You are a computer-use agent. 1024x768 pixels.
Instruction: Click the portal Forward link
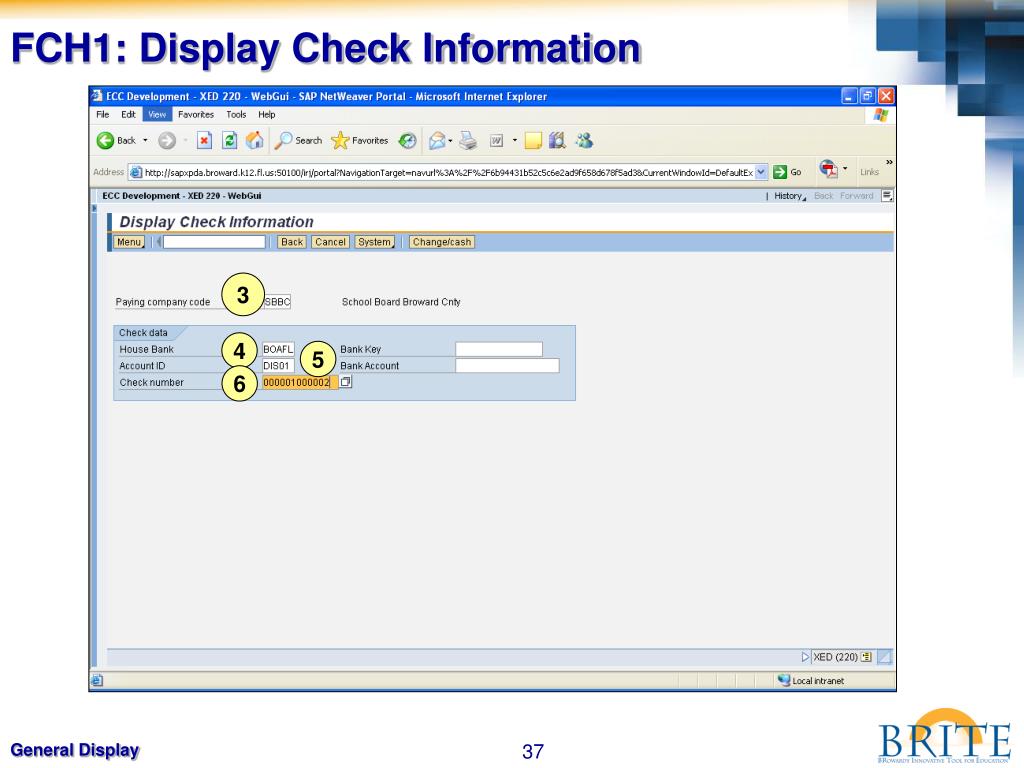click(x=856, y=196)
